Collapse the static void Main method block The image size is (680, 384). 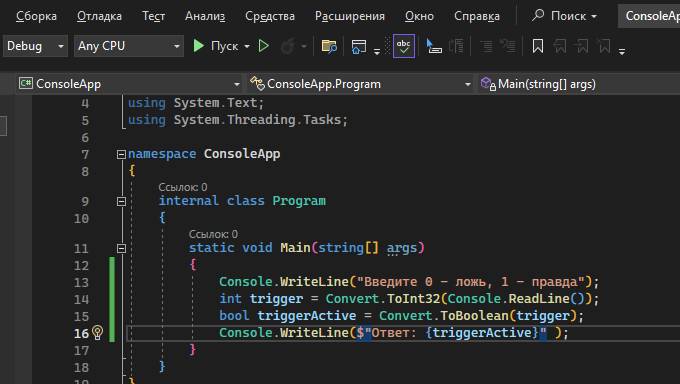click(121, 248)
